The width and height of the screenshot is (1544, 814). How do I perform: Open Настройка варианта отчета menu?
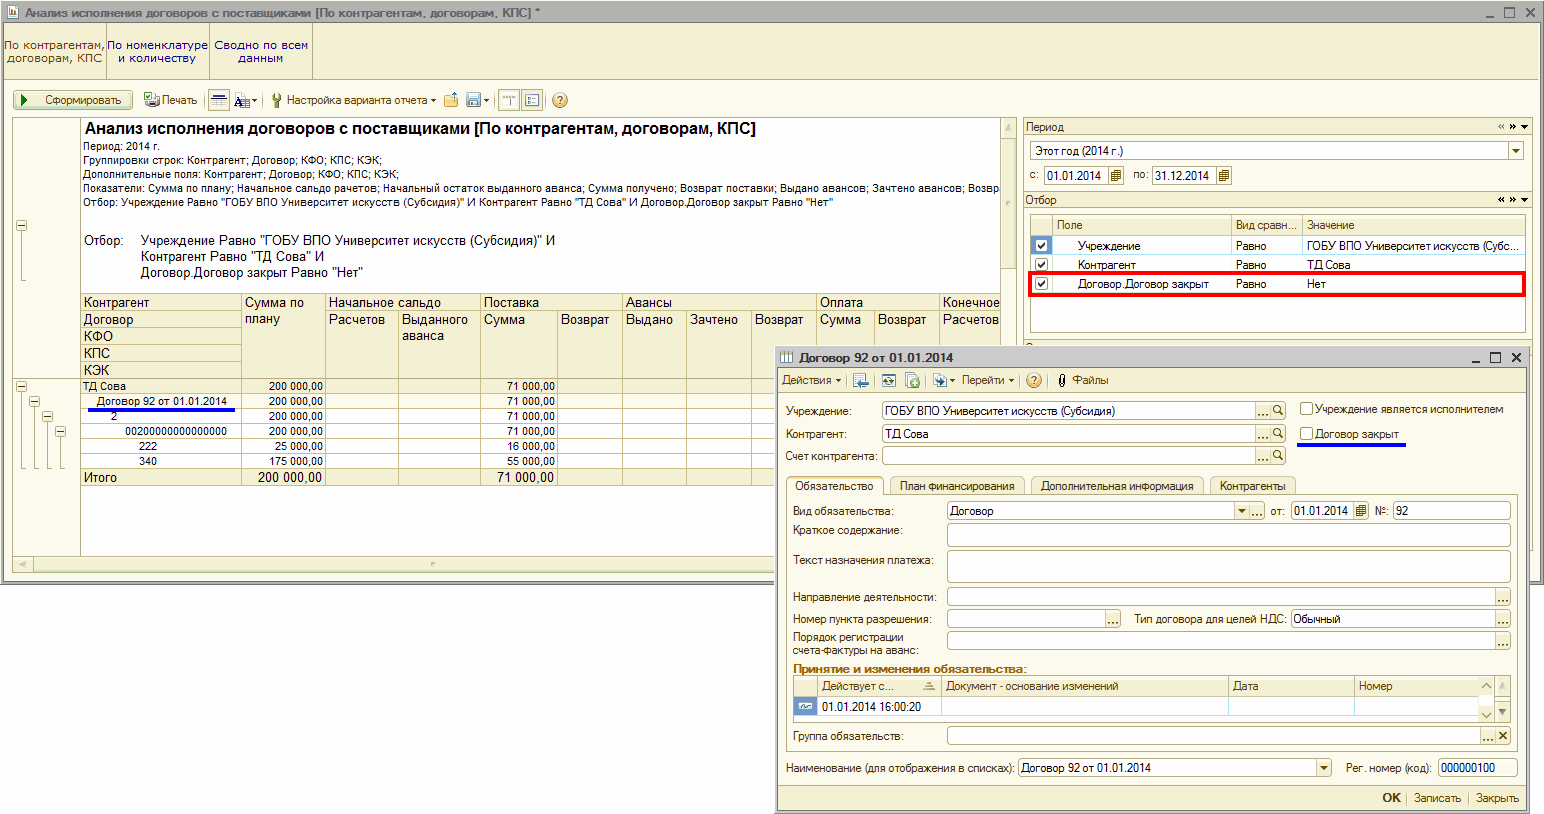(354, 100)
